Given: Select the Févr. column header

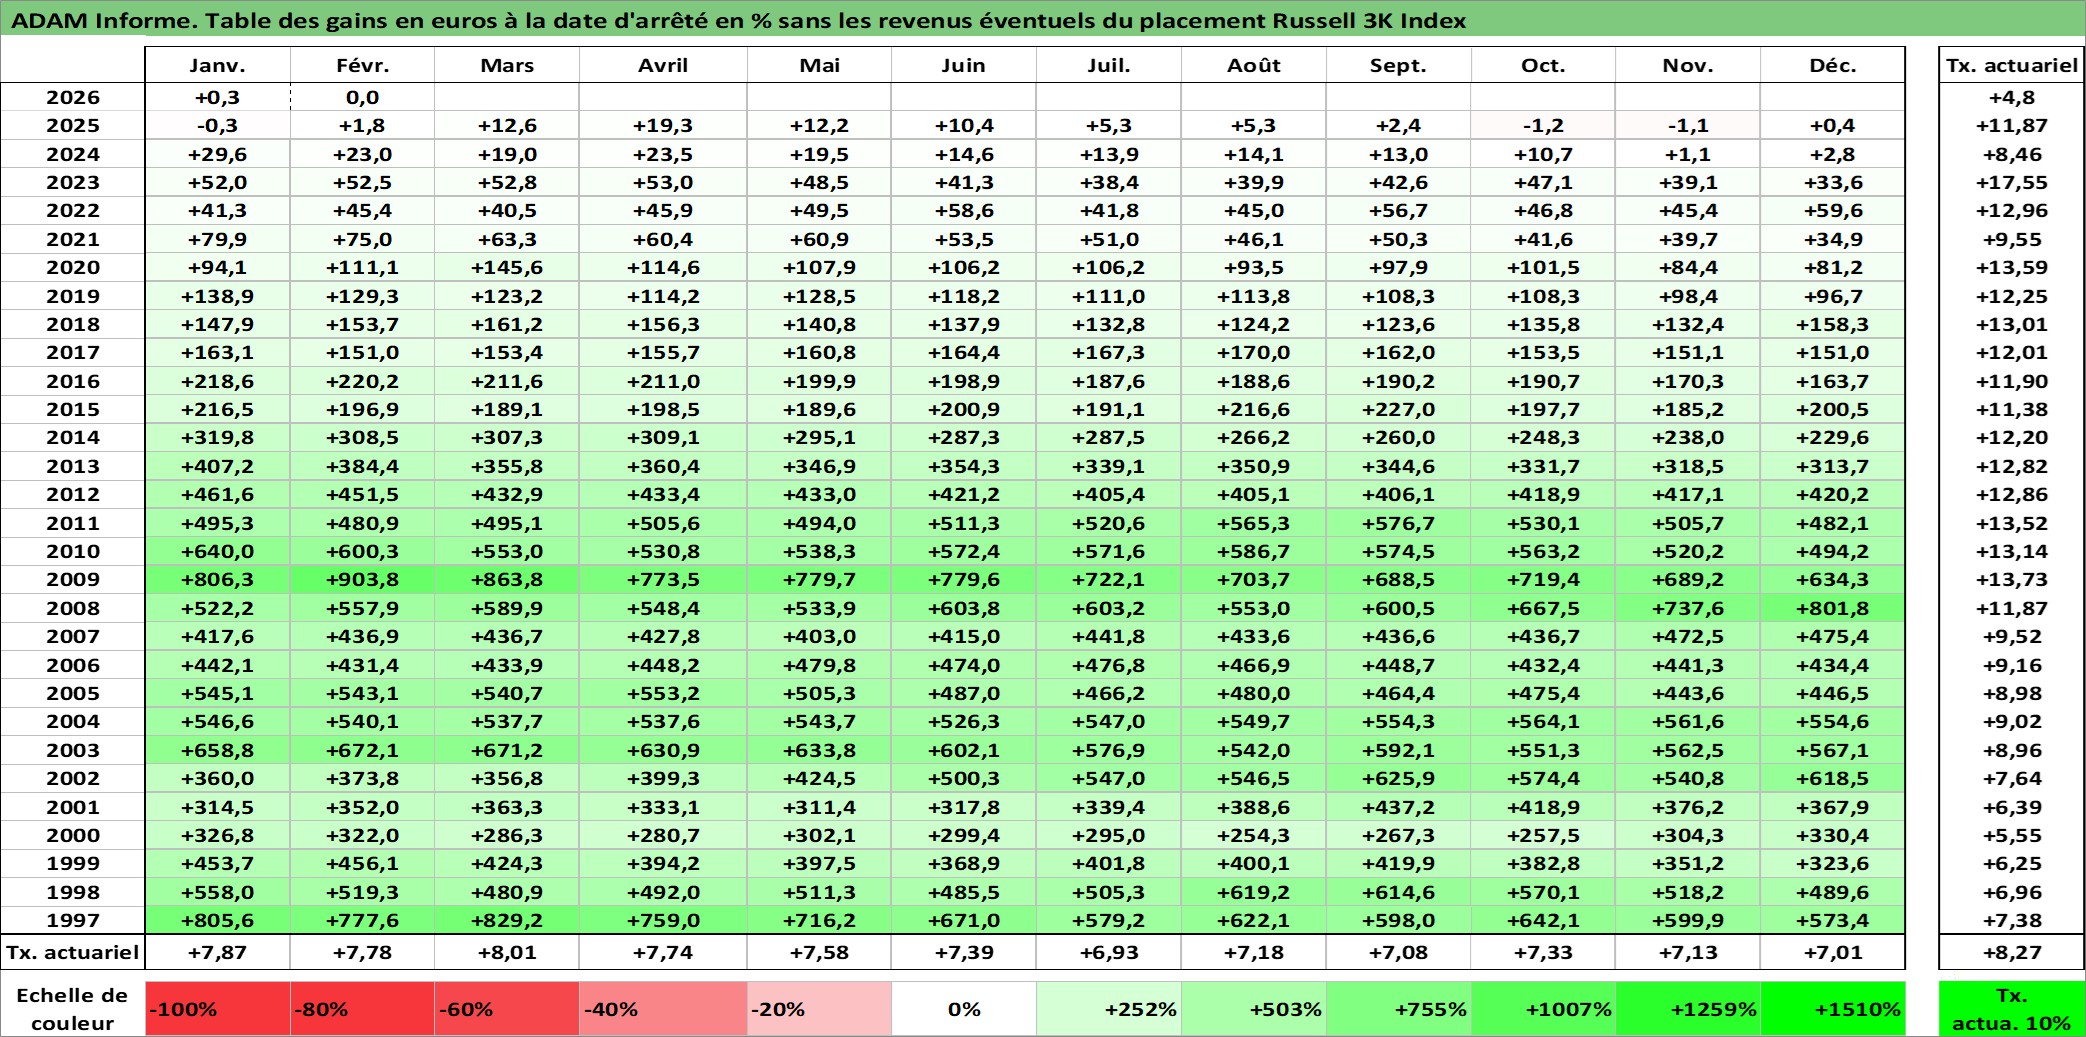Looking at the screenshot, I should [363, 65].
